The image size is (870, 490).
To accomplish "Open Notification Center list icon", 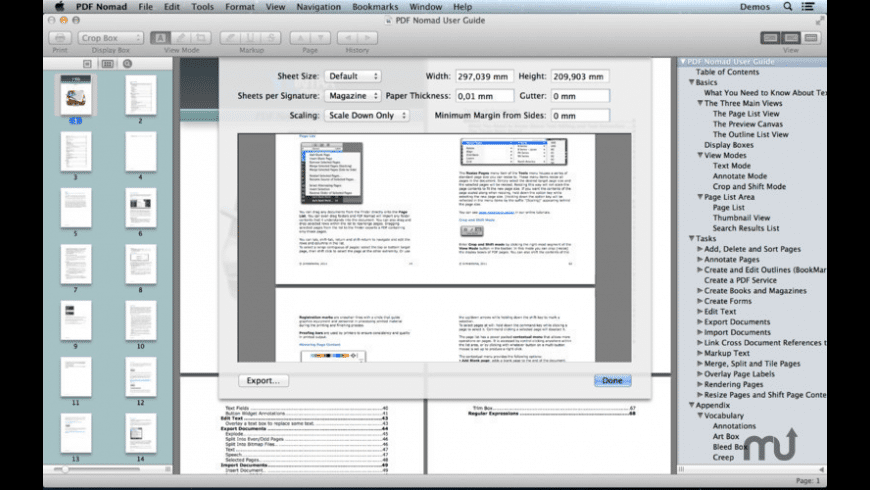I will [808, 7].
